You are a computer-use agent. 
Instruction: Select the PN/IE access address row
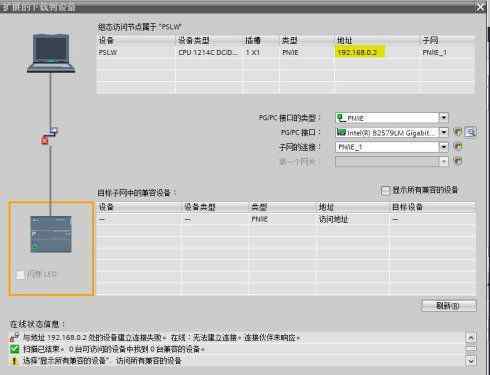coord(286,220)
